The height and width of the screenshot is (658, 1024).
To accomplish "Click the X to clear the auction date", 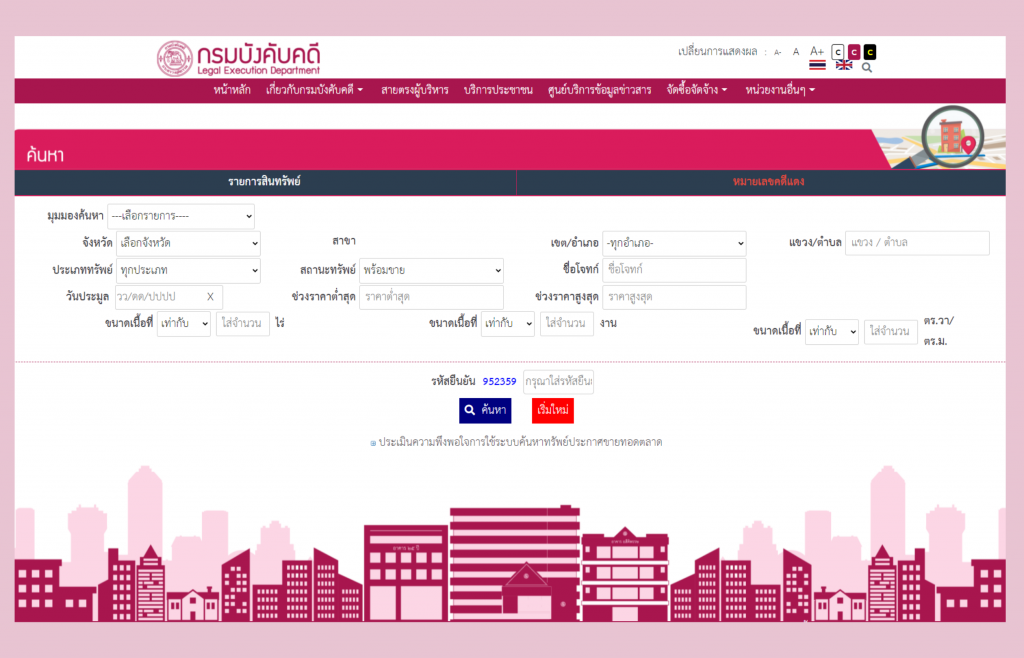I will pos(210,296).
